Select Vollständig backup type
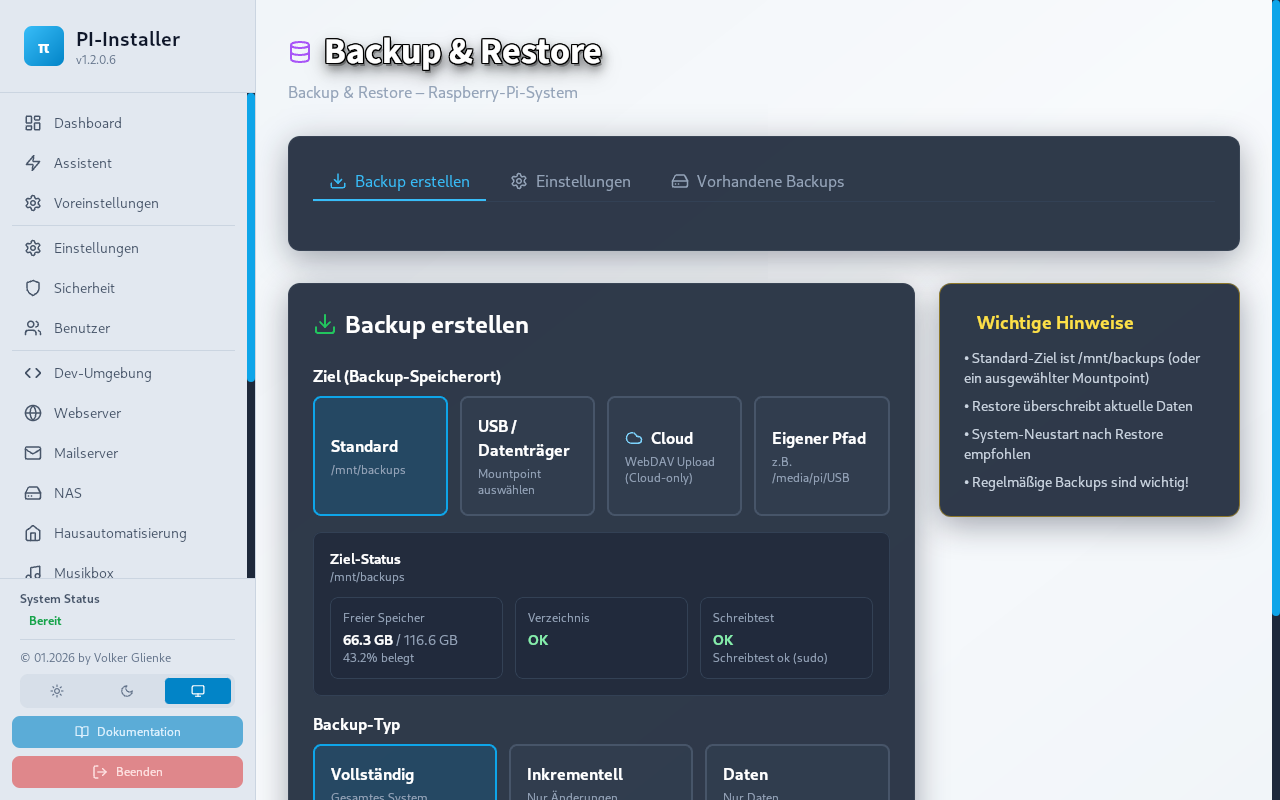Image resolution: width=1280 pixels, height=800 pixels. click(x=405, y=772)
